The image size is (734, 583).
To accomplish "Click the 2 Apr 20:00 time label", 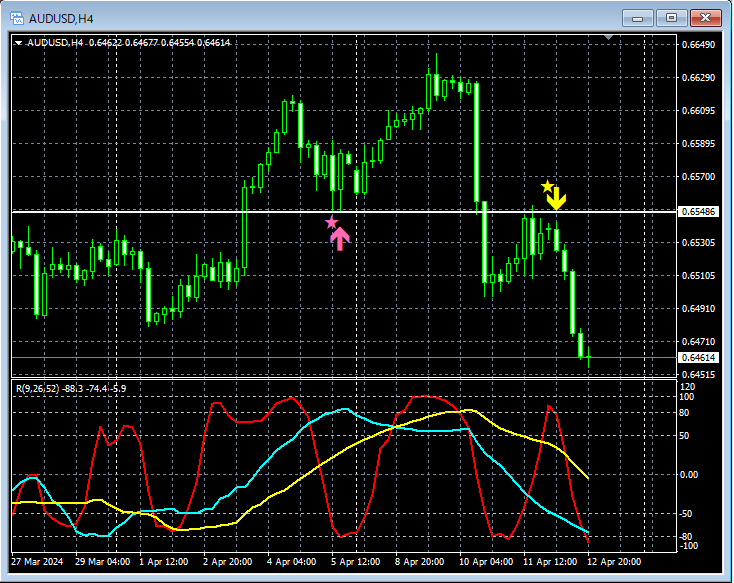I will tap(228, 561).
